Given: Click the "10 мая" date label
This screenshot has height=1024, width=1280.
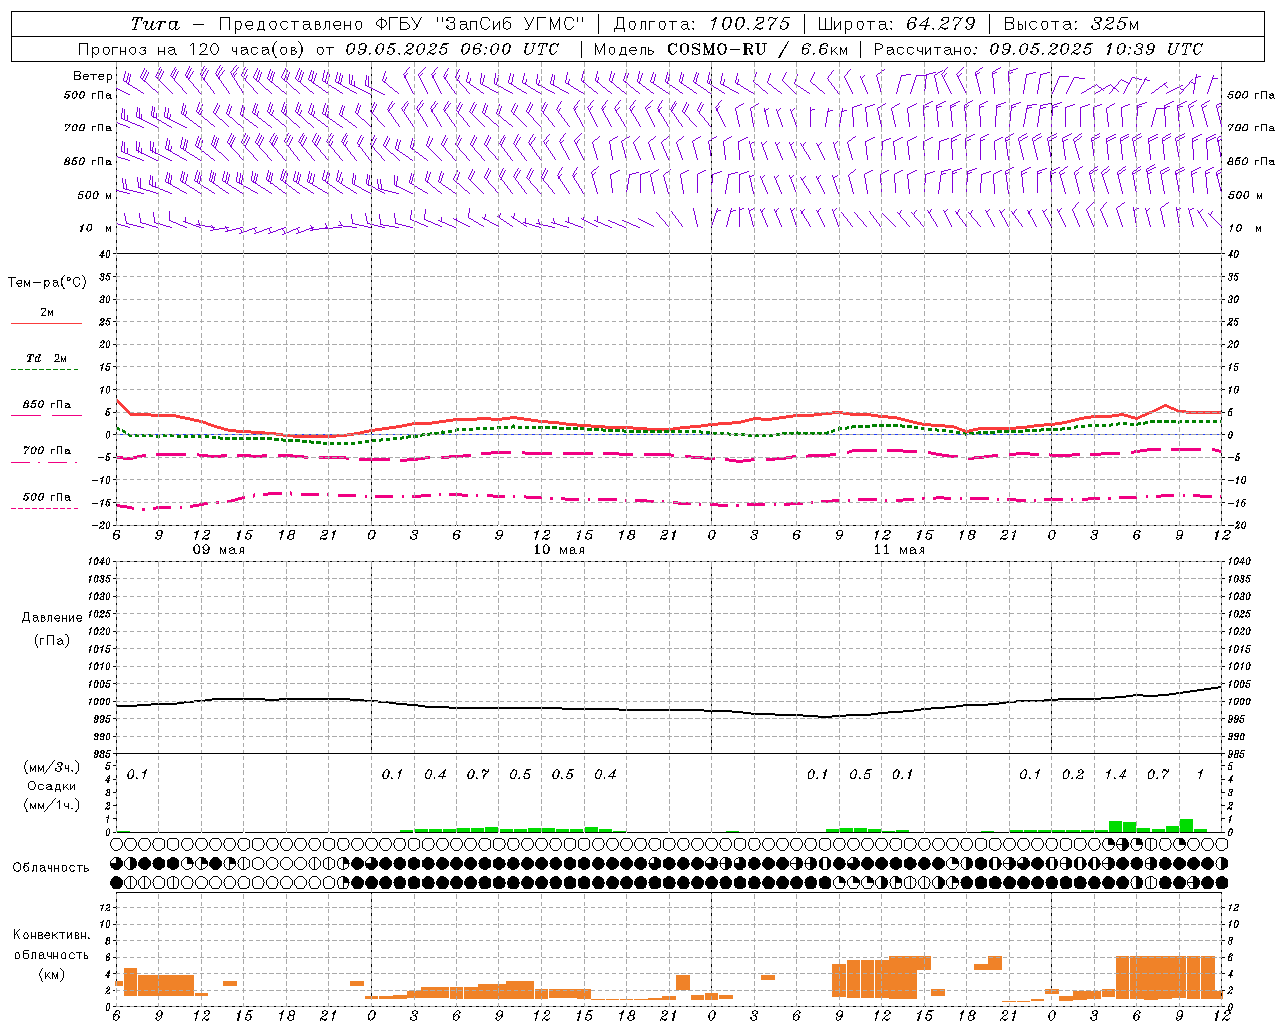Looking at the screenshot, I should tap(558, 550).
